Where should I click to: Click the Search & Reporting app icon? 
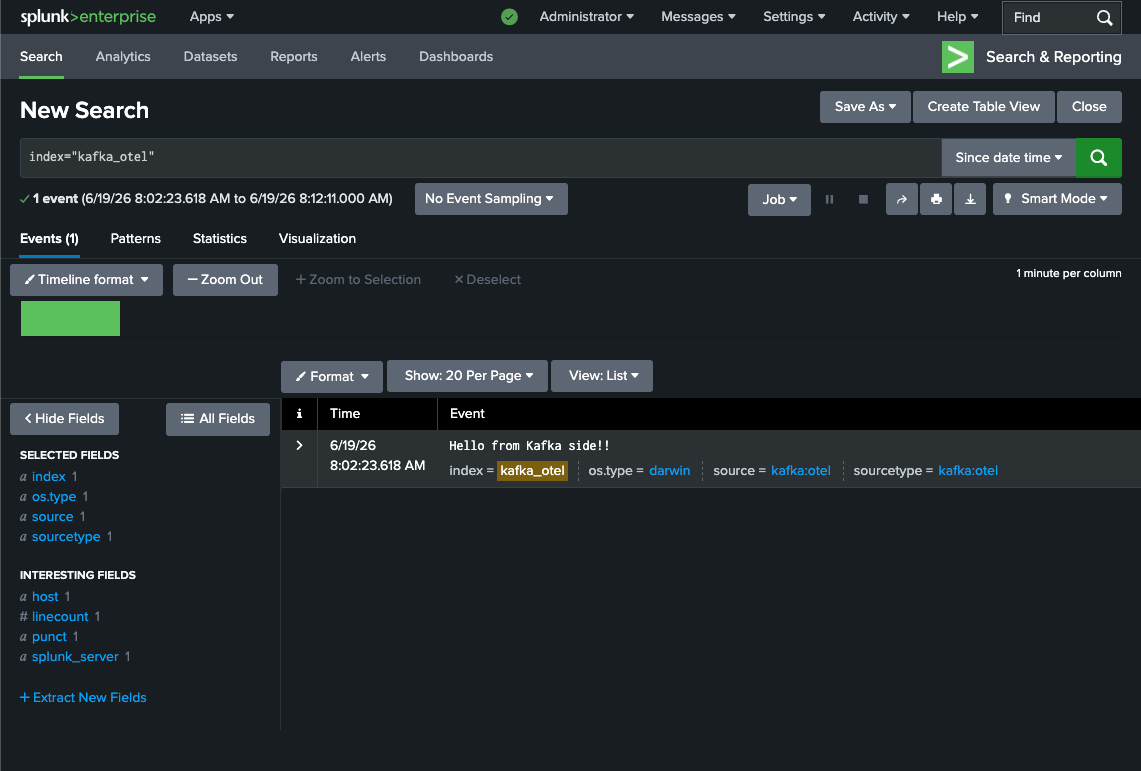(x=958, y=57)
